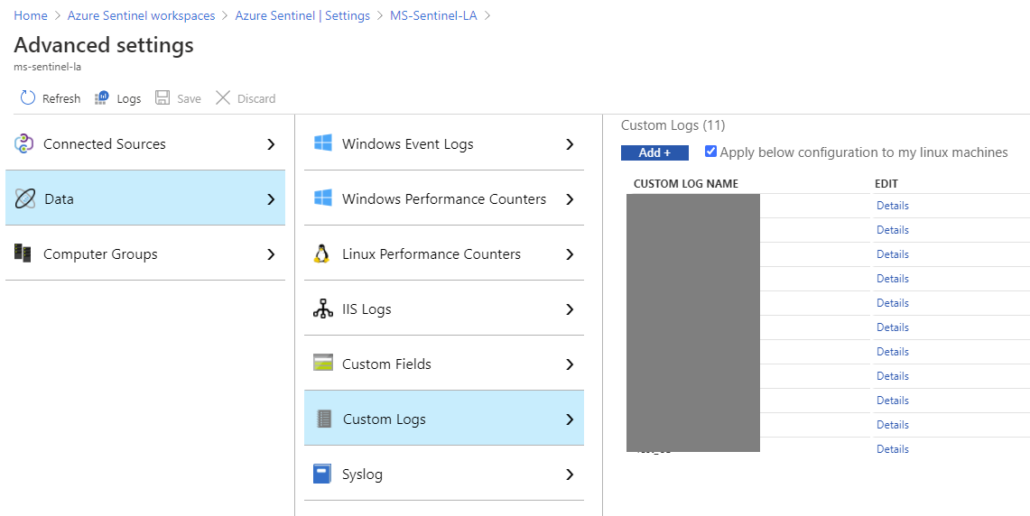Click the IIS Logs network icon

[x=323, y=309]
